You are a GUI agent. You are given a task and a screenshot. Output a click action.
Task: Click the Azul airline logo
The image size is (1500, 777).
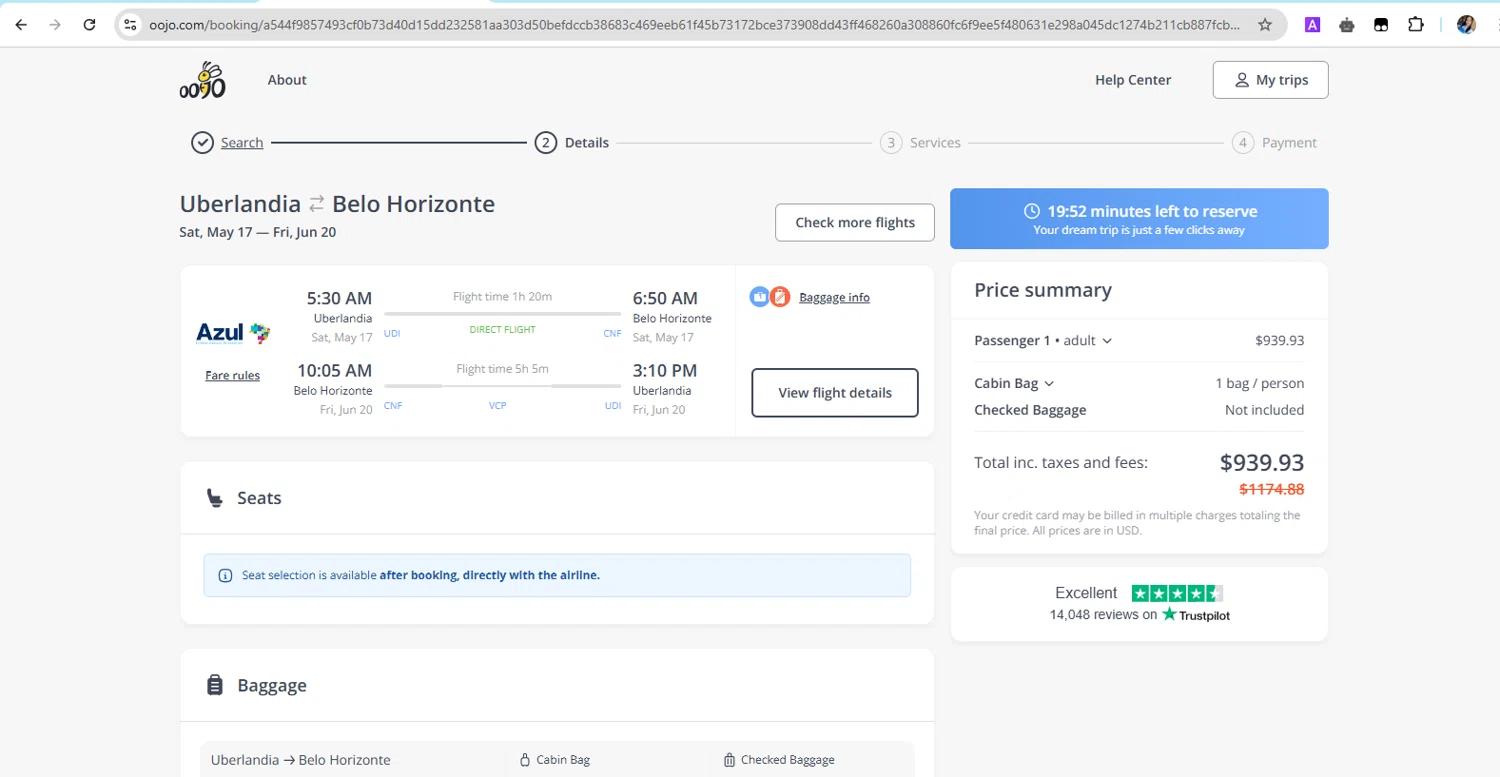pyautogui.click(x=233, y=333)
